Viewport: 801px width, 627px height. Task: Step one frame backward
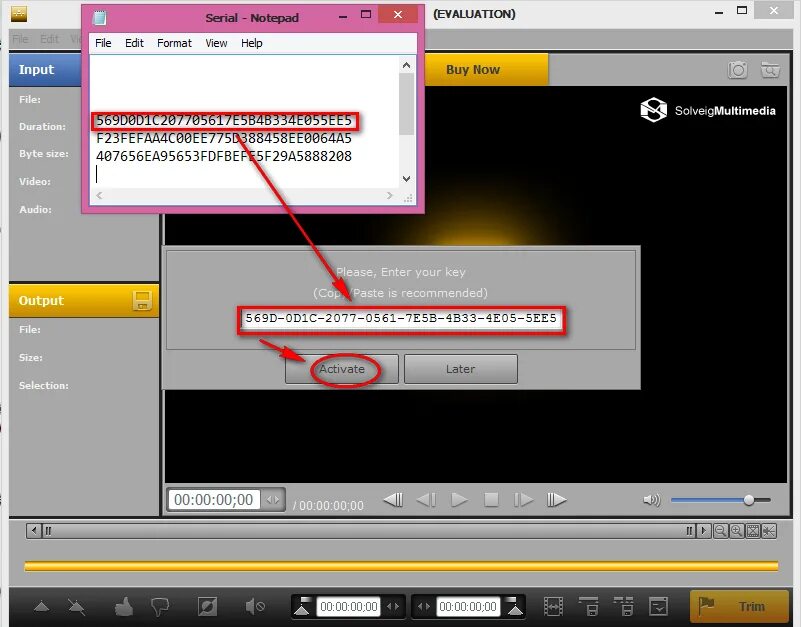click(x=426, y=499)
